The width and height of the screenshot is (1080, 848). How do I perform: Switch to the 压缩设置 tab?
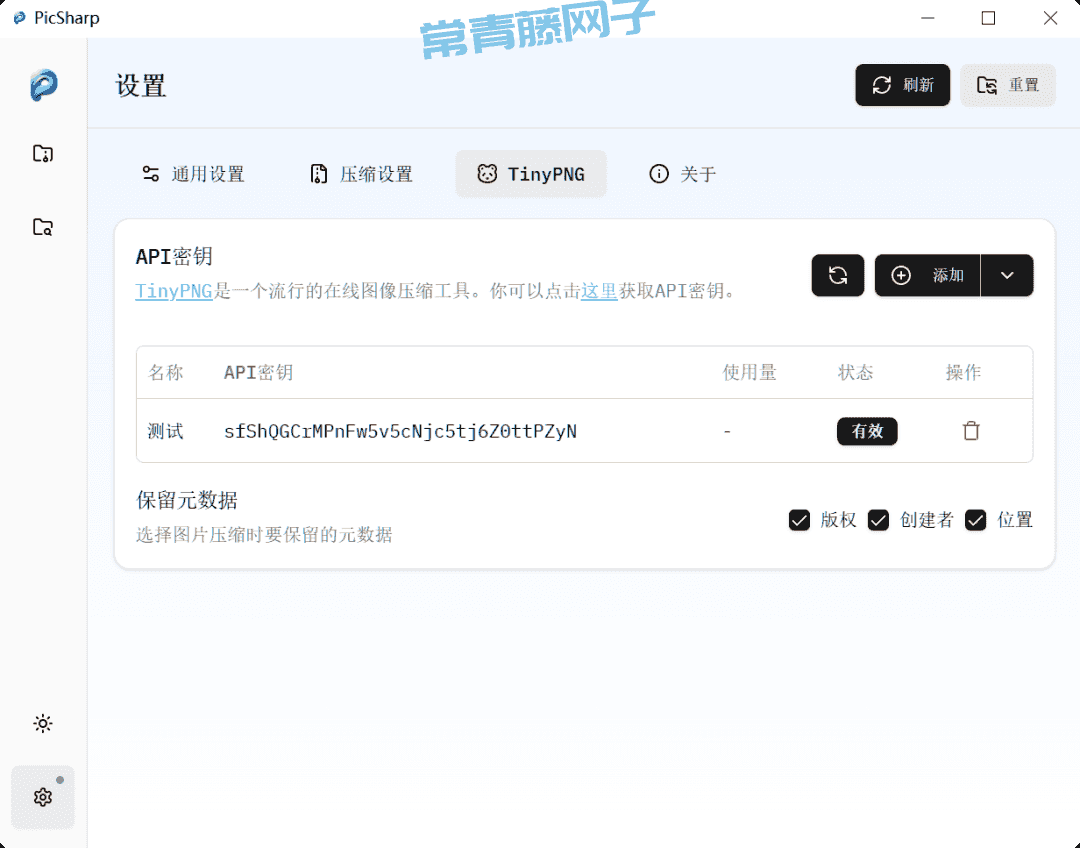pyautogui.click(x=361, y=174)
